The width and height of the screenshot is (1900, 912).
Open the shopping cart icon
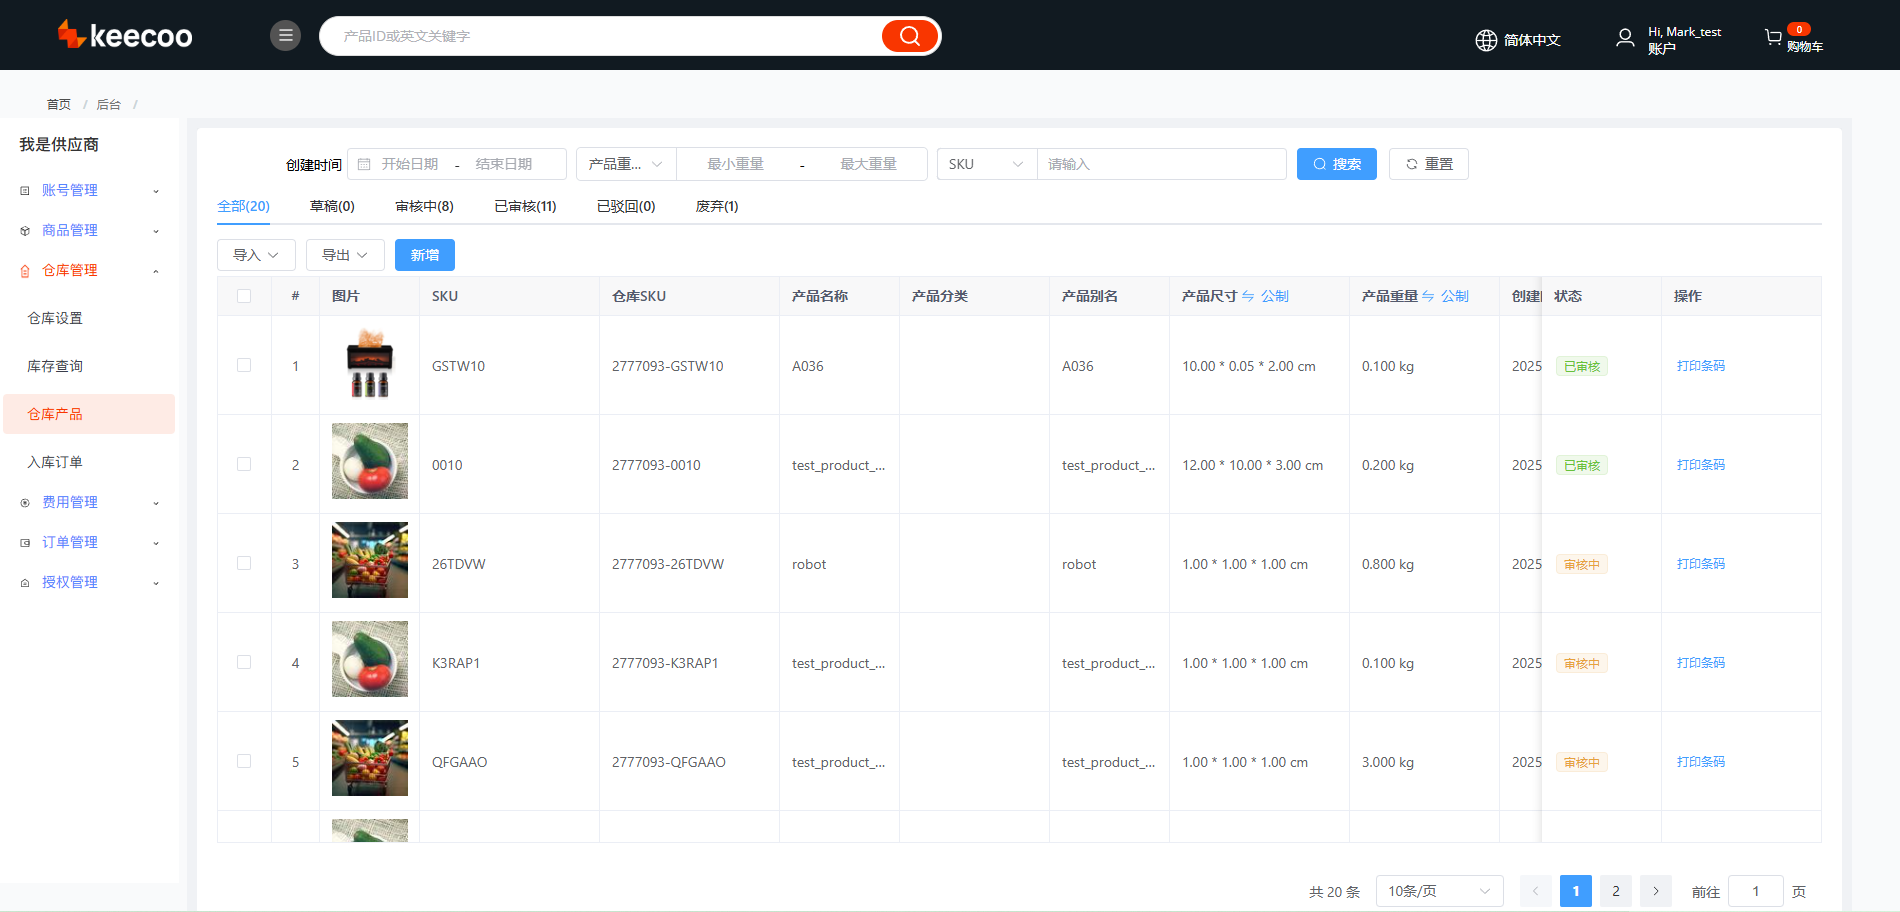click(1773, 38)
